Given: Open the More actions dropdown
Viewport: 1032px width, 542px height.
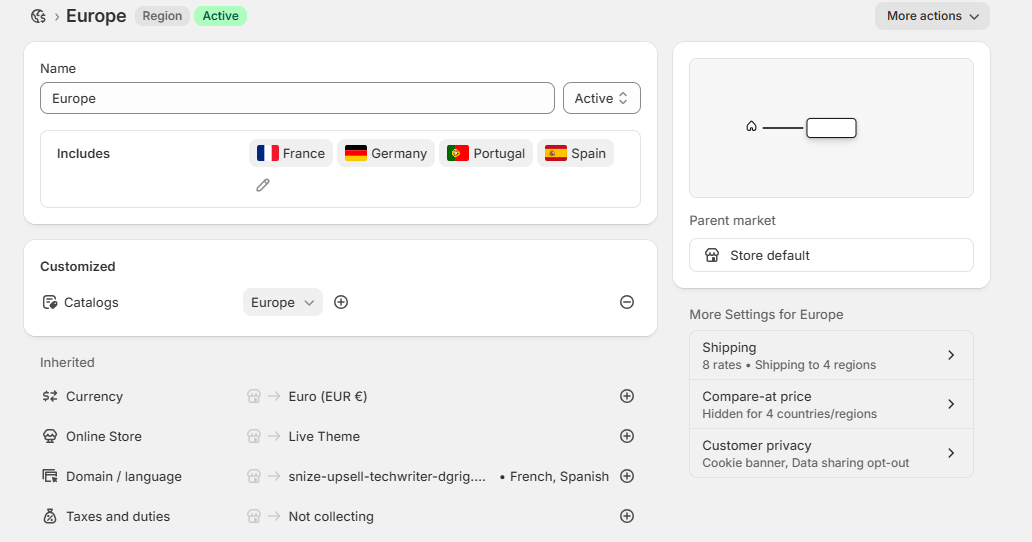Looking at the screenshot, I should point(932,16).
